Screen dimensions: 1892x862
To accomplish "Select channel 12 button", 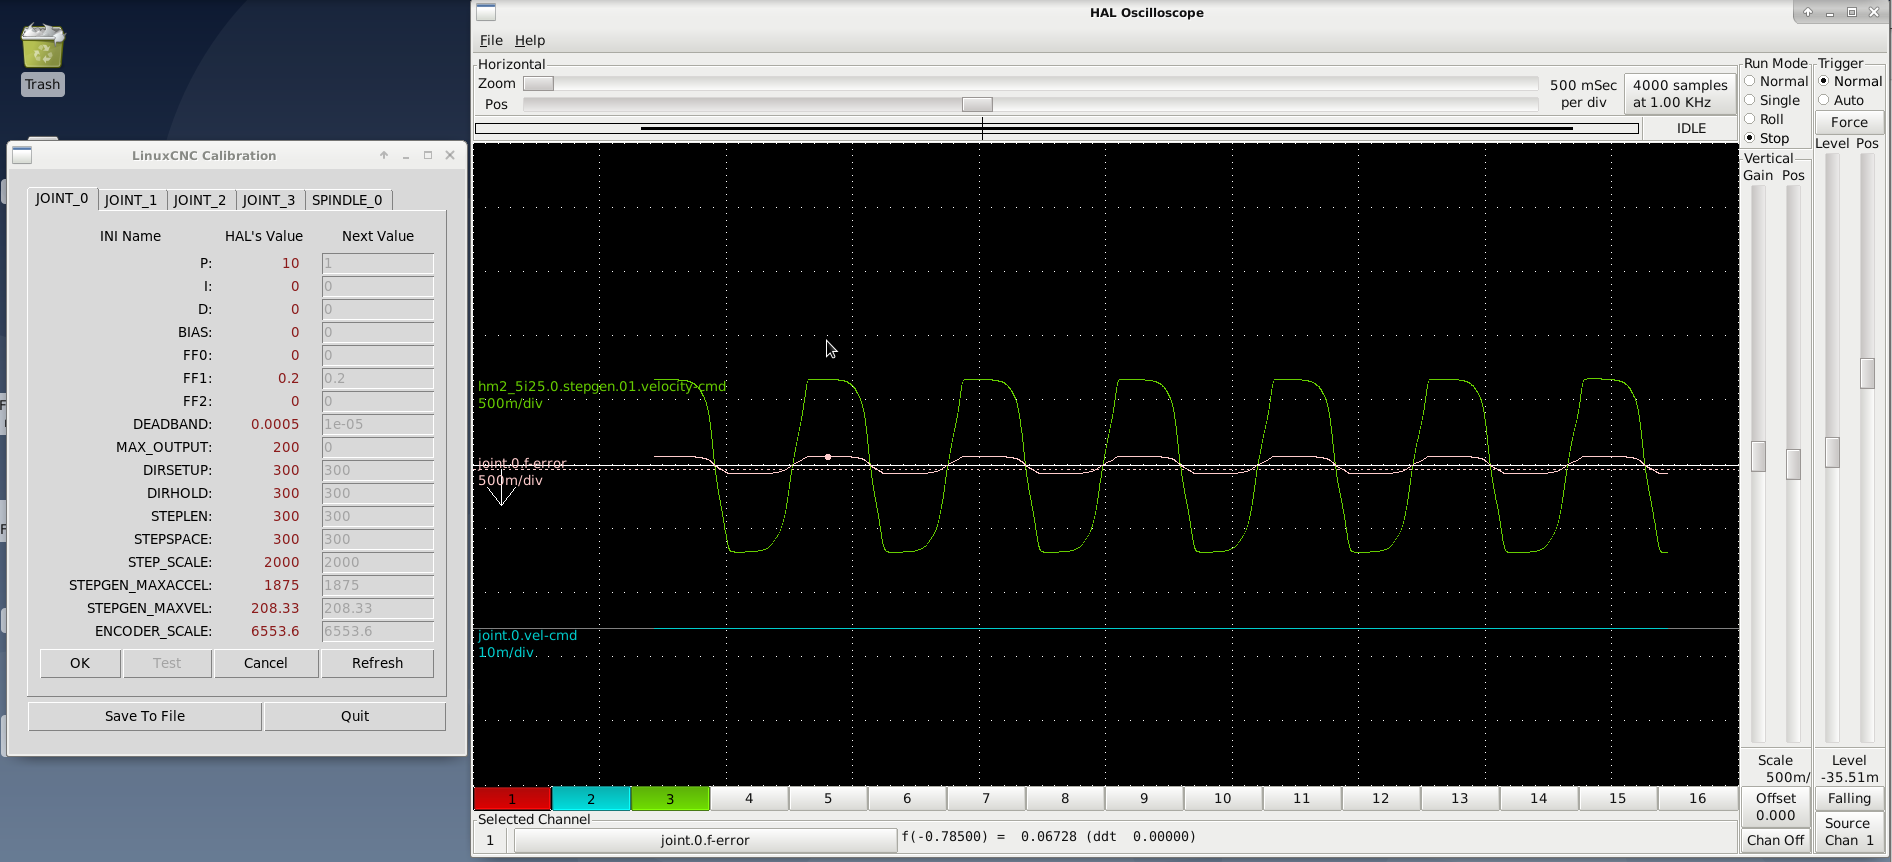I will tap(1381, 798).
